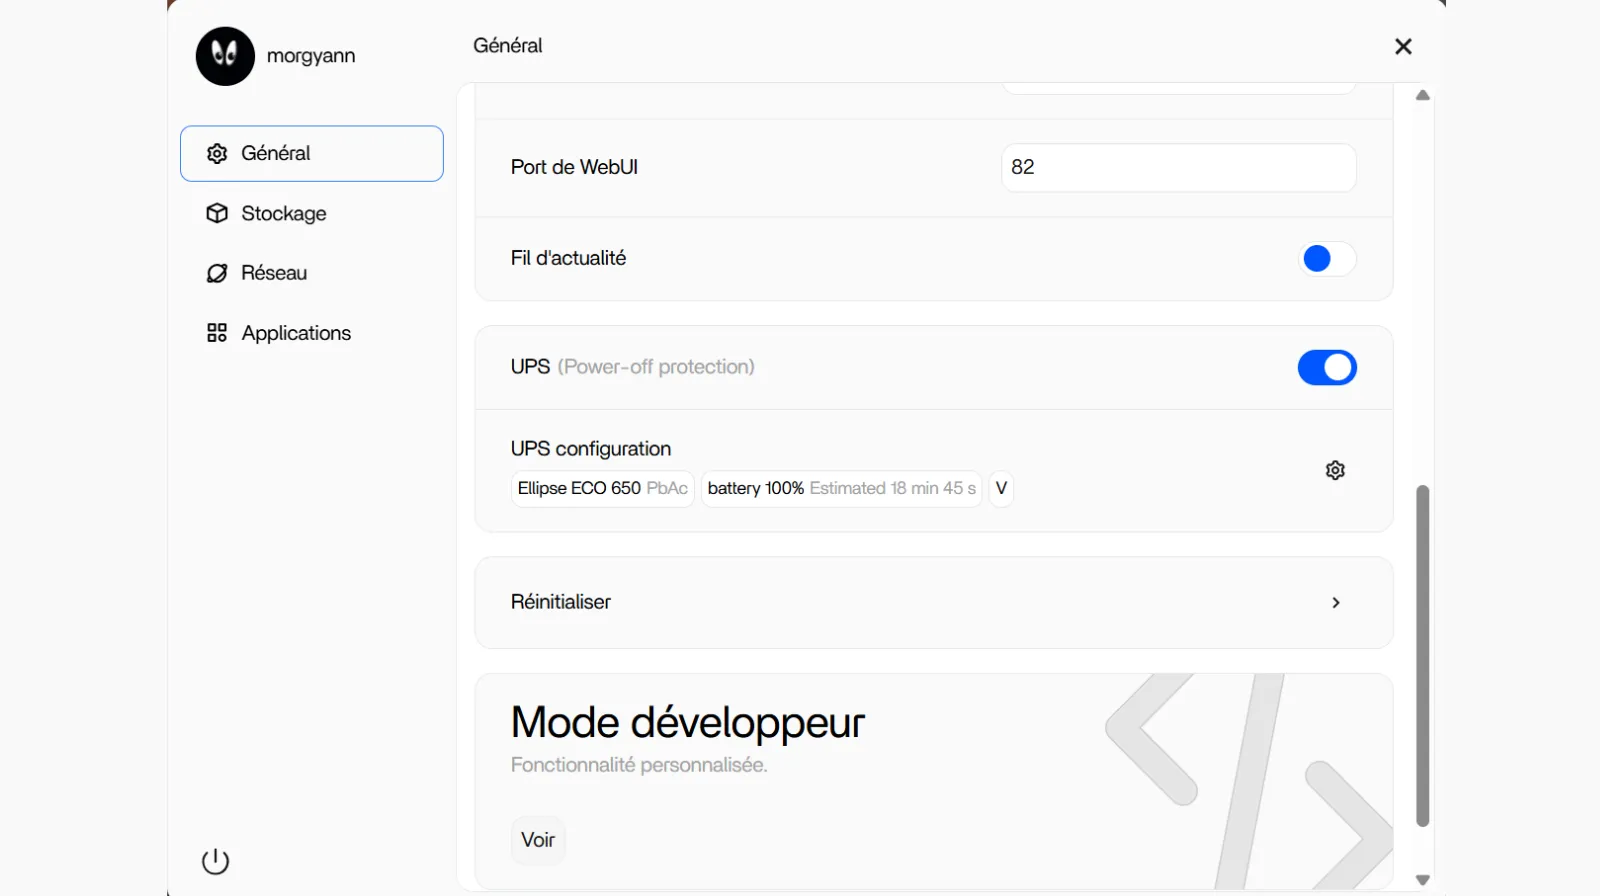Screen dimensions: 1600x896
Task: Toggle the Fil d'actualité switch
Action: tap(1326, 259)
